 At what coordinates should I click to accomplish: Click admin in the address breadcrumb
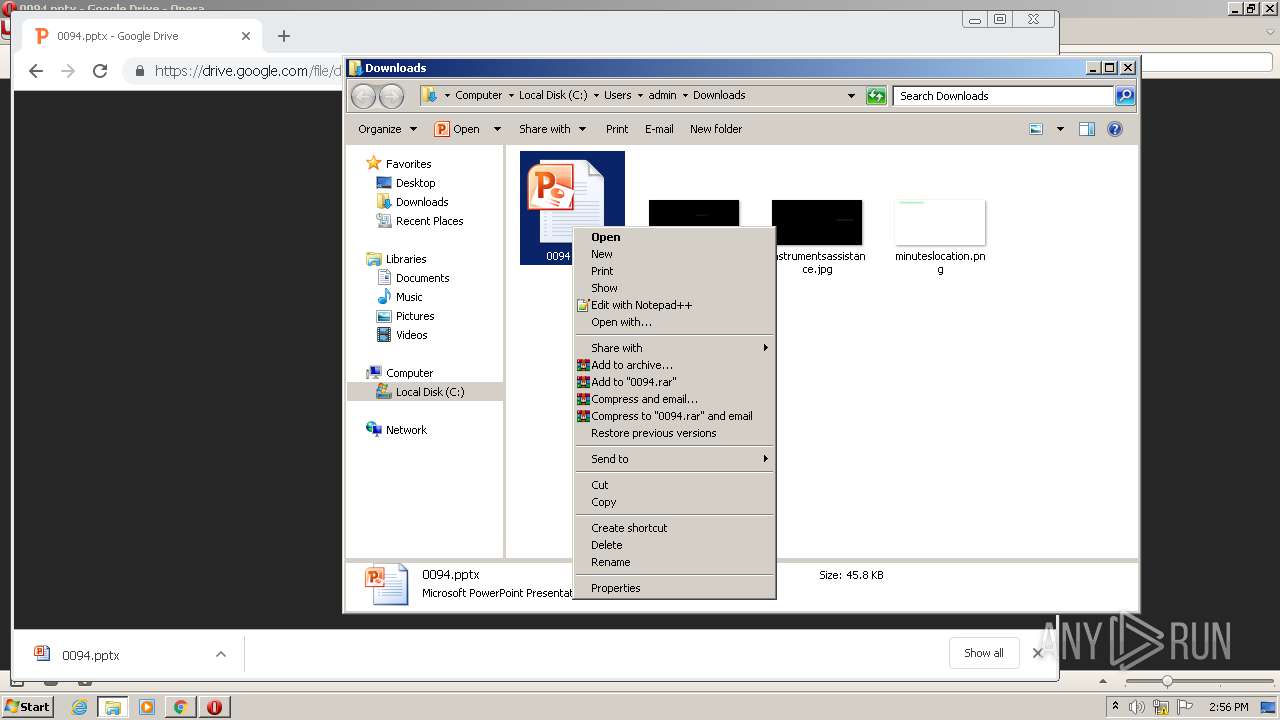coord(662,96)
